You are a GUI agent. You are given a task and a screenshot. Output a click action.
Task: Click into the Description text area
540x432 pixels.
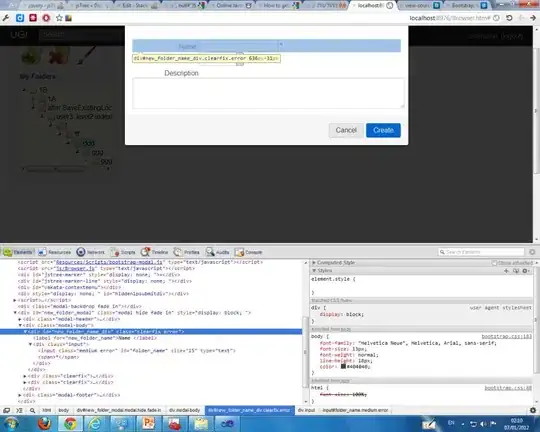(268, 93)
